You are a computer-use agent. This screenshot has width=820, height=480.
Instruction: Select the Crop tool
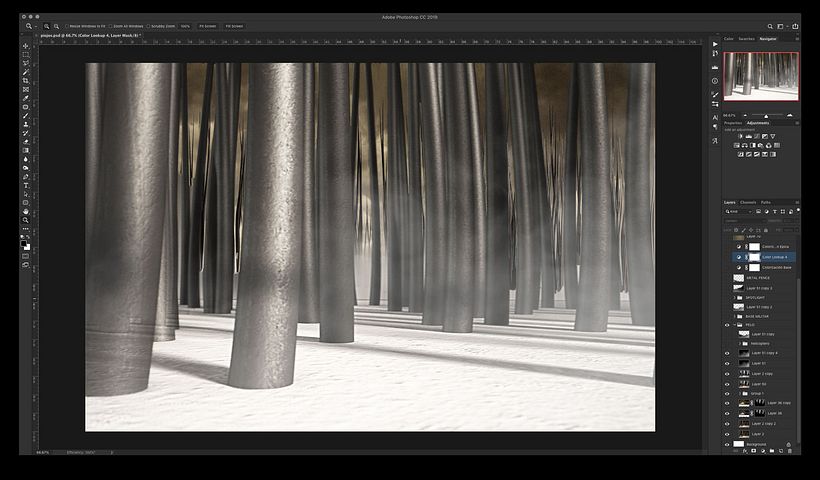[26, 81]
